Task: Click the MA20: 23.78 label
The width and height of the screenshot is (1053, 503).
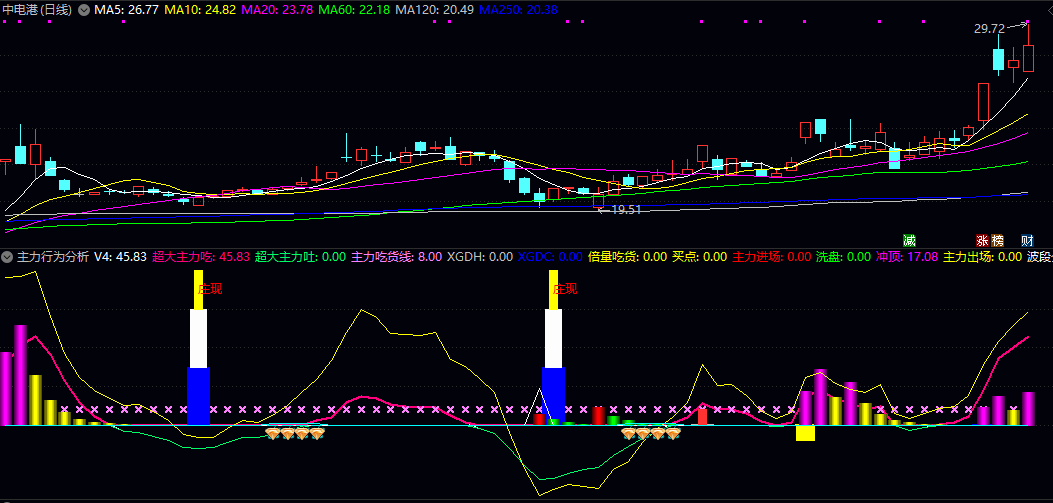Action: pyautogui.click(x=277, y=10)
